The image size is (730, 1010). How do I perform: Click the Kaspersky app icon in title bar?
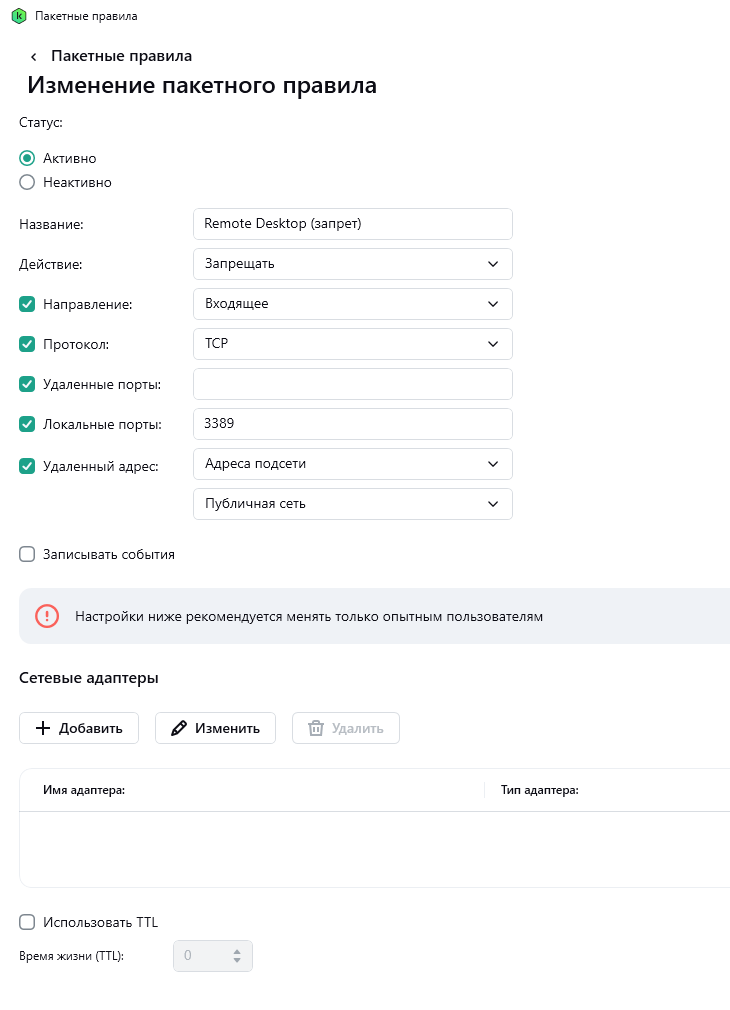pyautogui.click(x=18, y=16)
